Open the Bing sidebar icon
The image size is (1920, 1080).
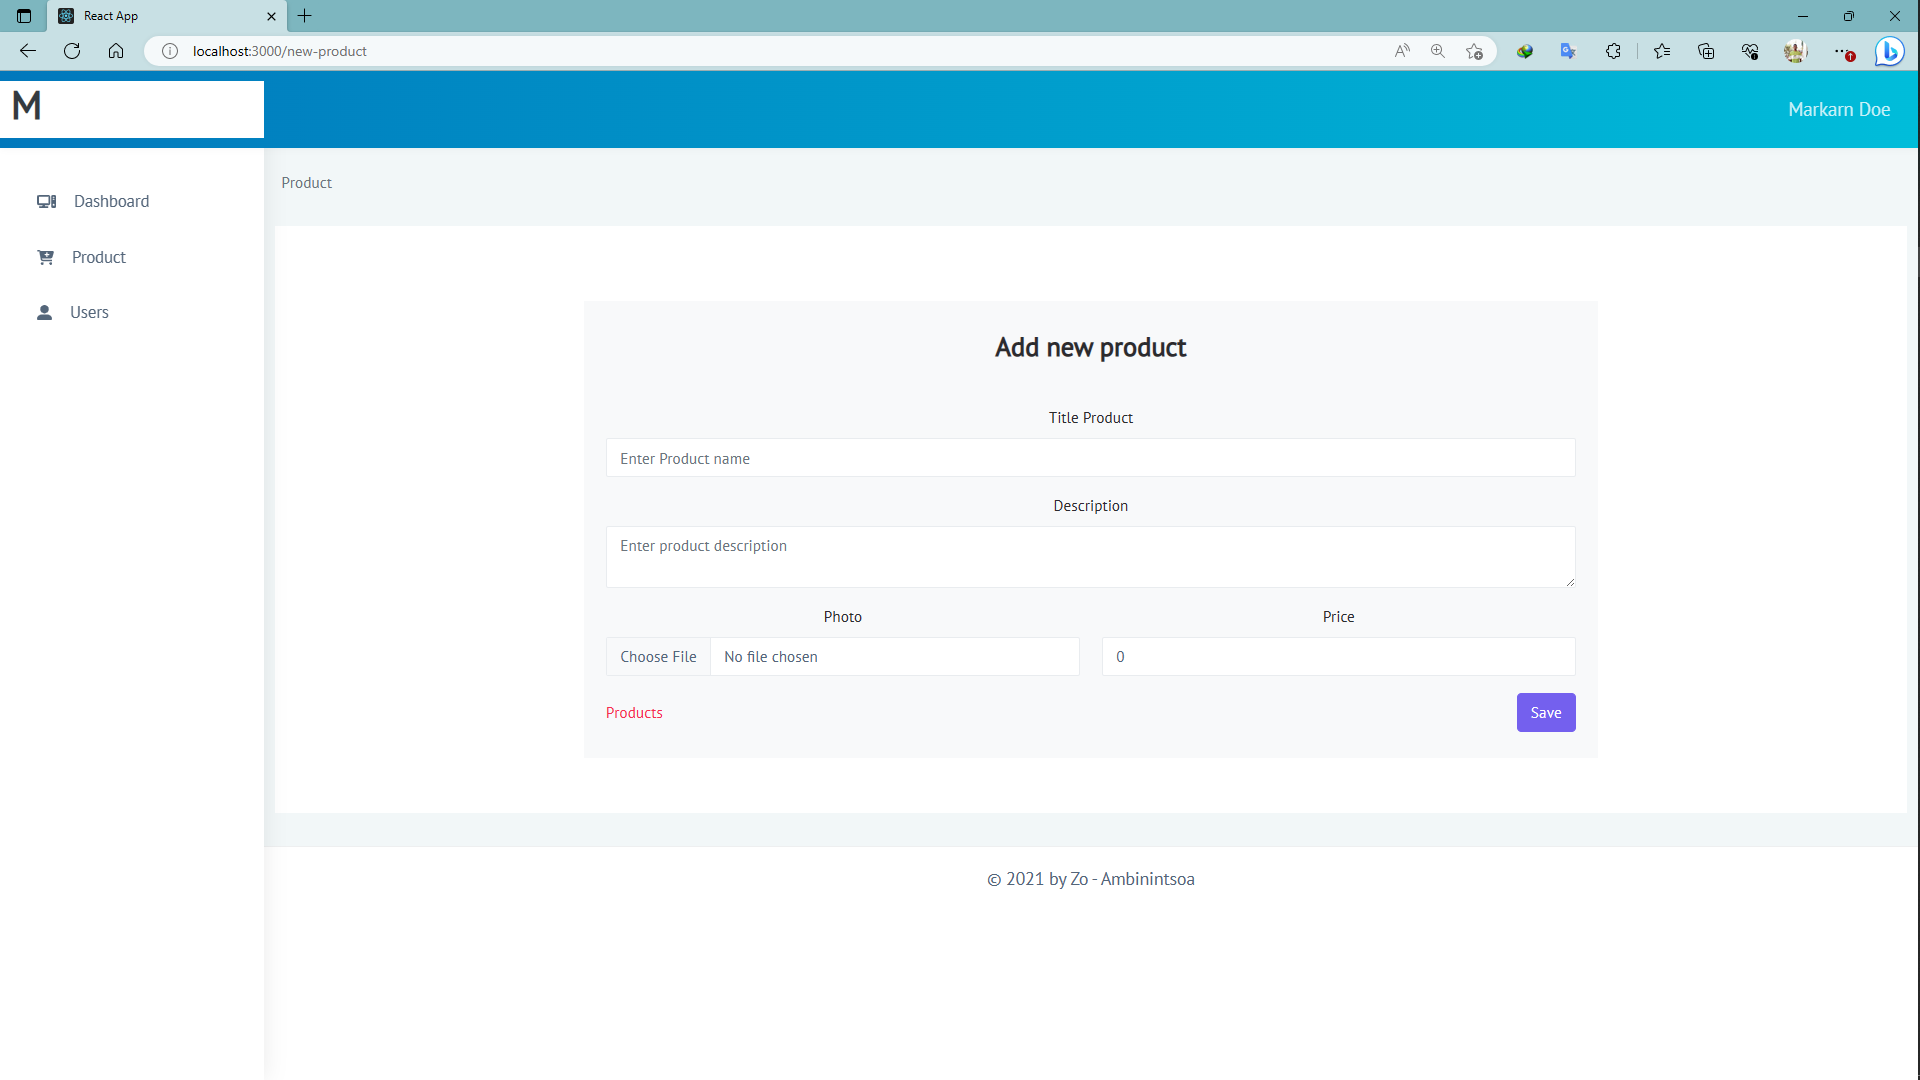(1889, 51)
